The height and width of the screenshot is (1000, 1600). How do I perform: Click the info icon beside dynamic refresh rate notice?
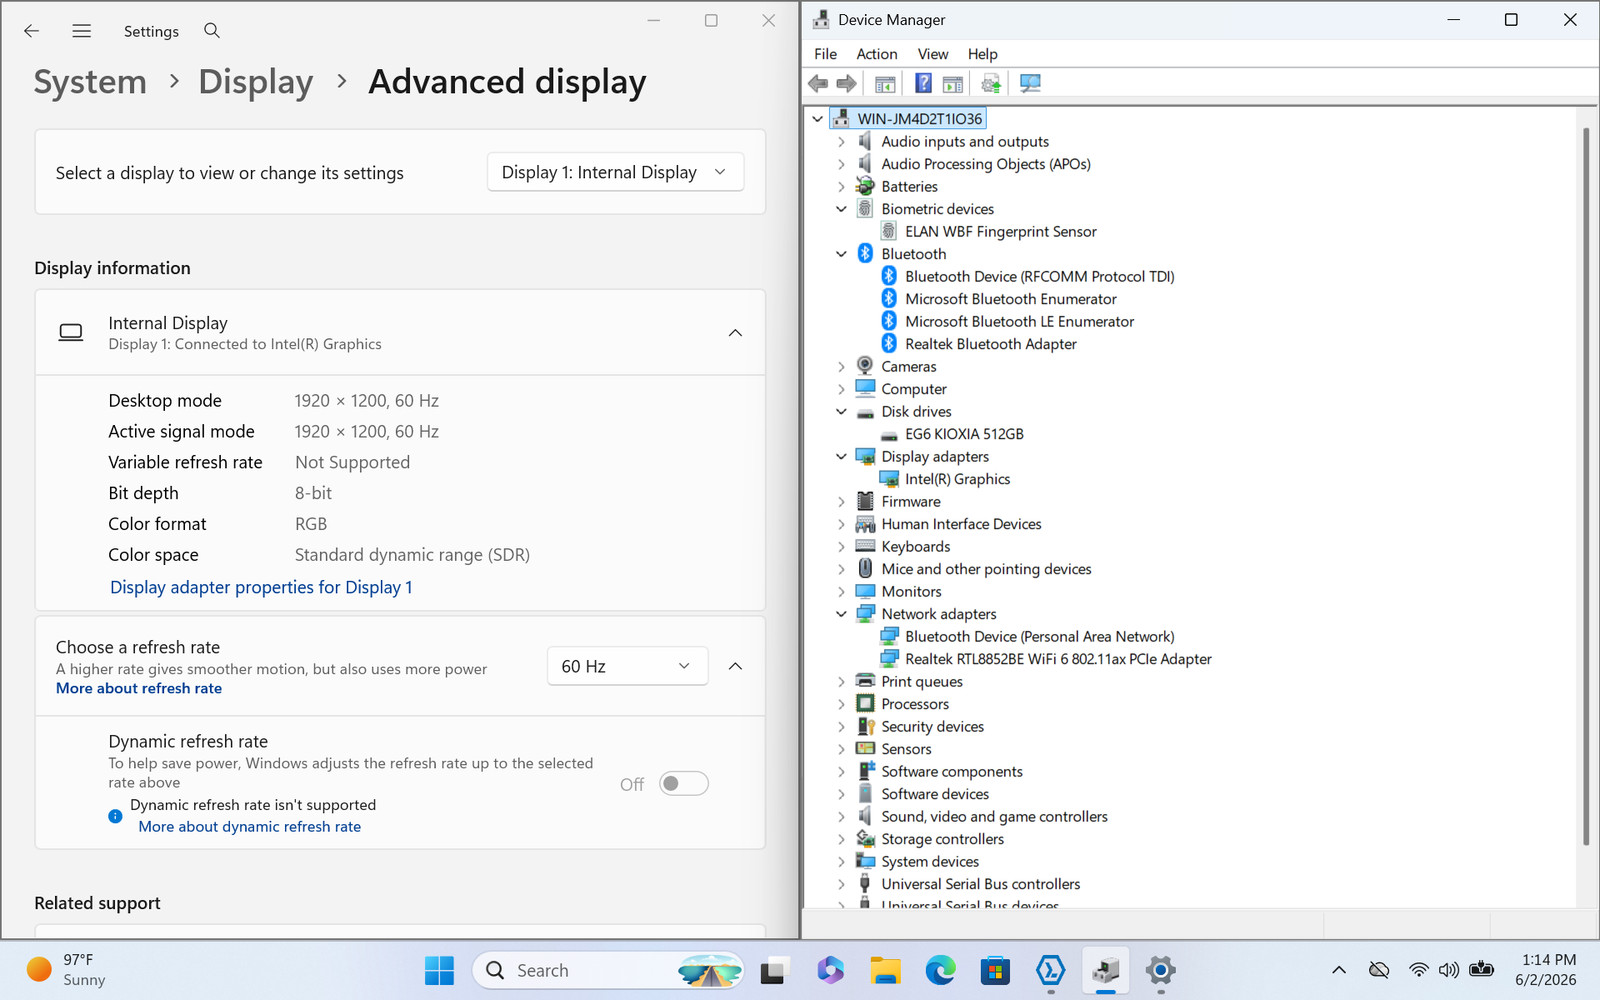coord(115,816)
